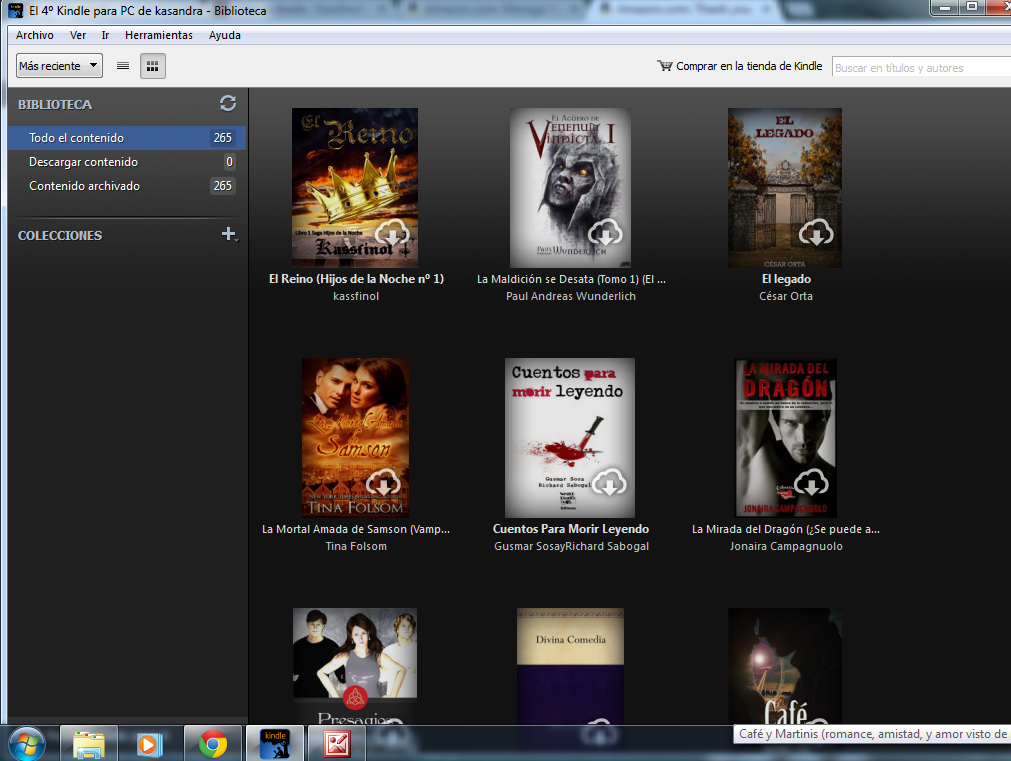Click title text El legado
The height and width of the screenshot is (761, 1011).
tap(786, 279)
